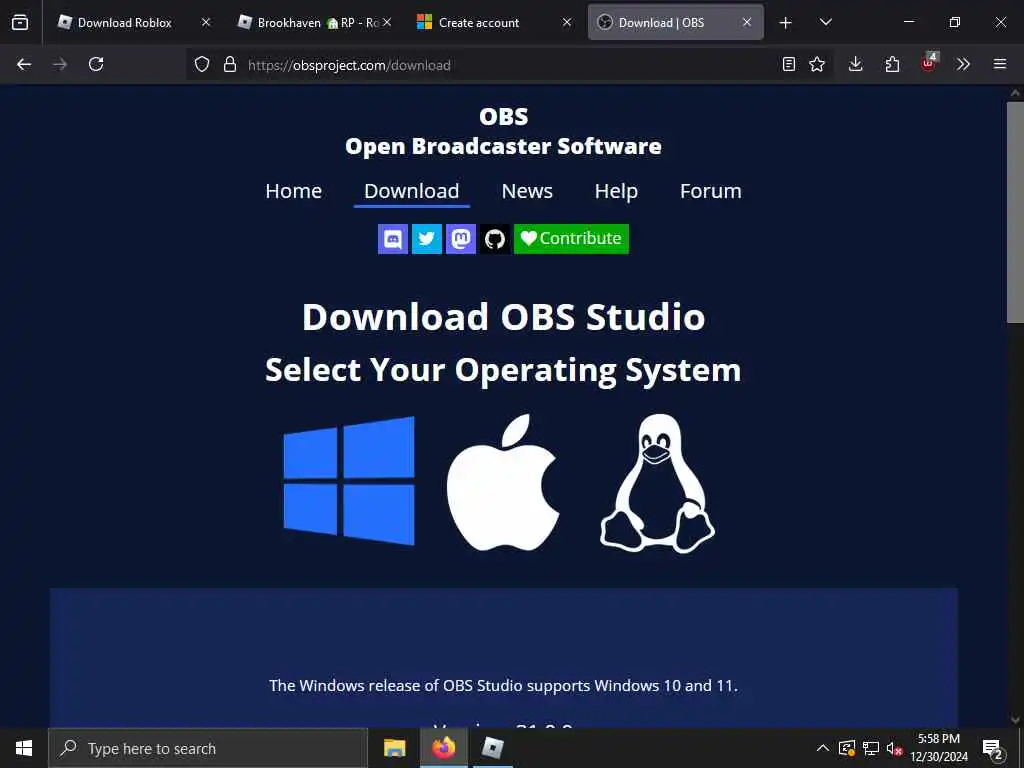This screenshot has width=1024, height=768.
Task: Click the Firefox taskbar icon
Action: pyautogui.click(x=443, y=748)
